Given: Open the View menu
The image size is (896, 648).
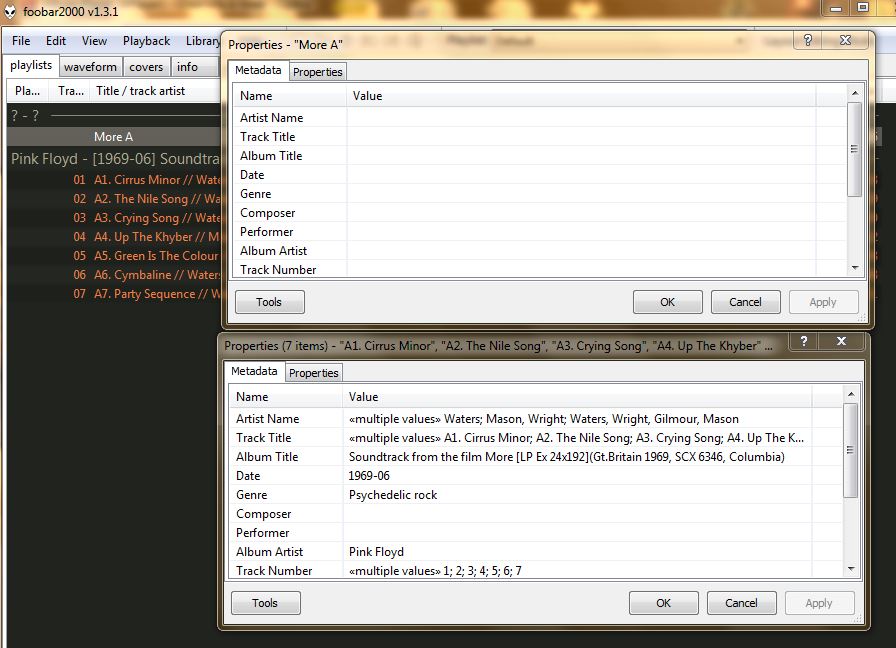Looking at the screenshot, I should click(x=94, y=41).
